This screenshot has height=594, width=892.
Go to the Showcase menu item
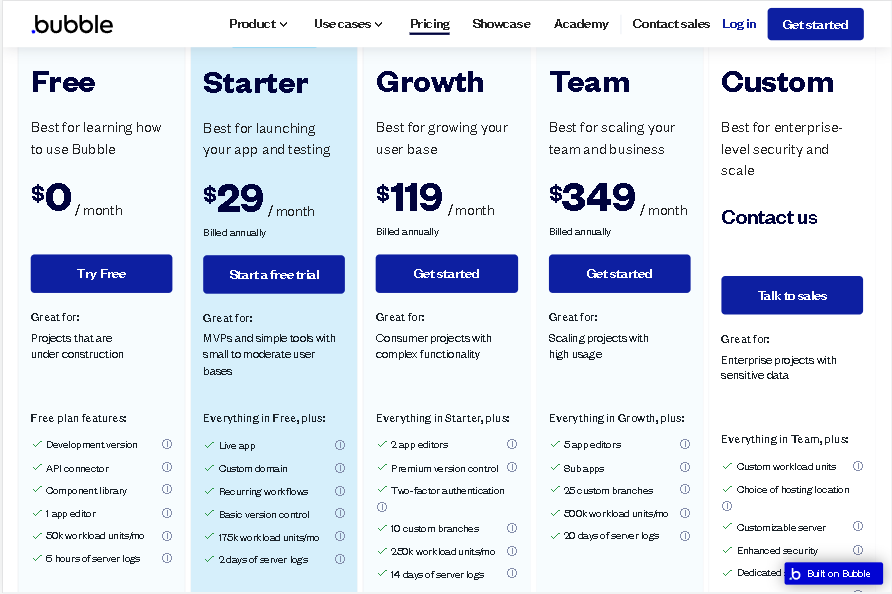point(501,24)
